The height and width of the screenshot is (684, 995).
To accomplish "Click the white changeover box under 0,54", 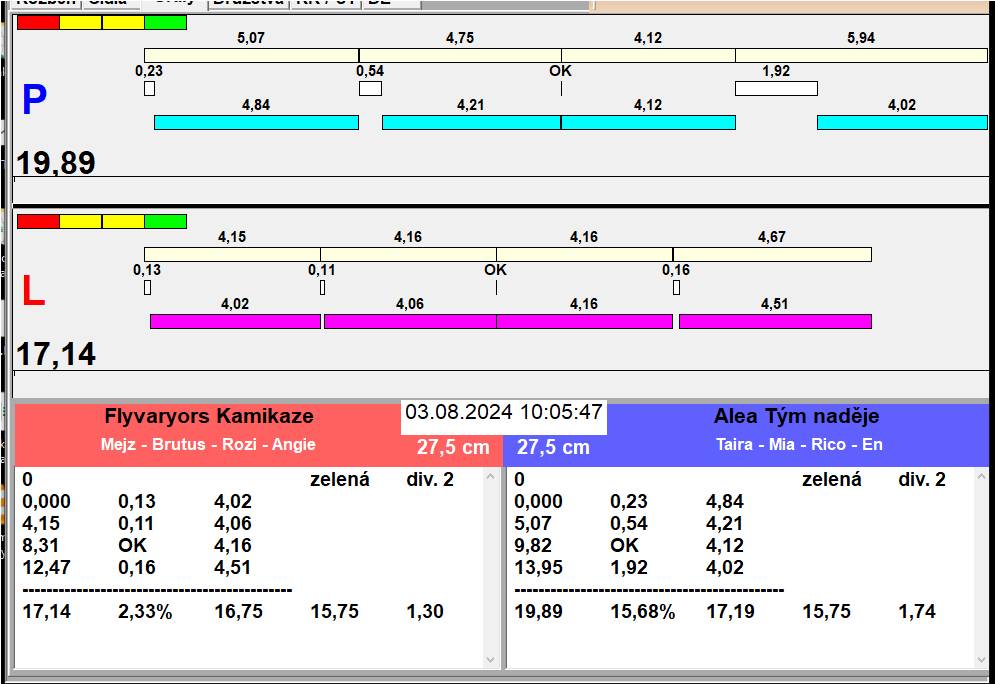I will [x=370, y=88].
